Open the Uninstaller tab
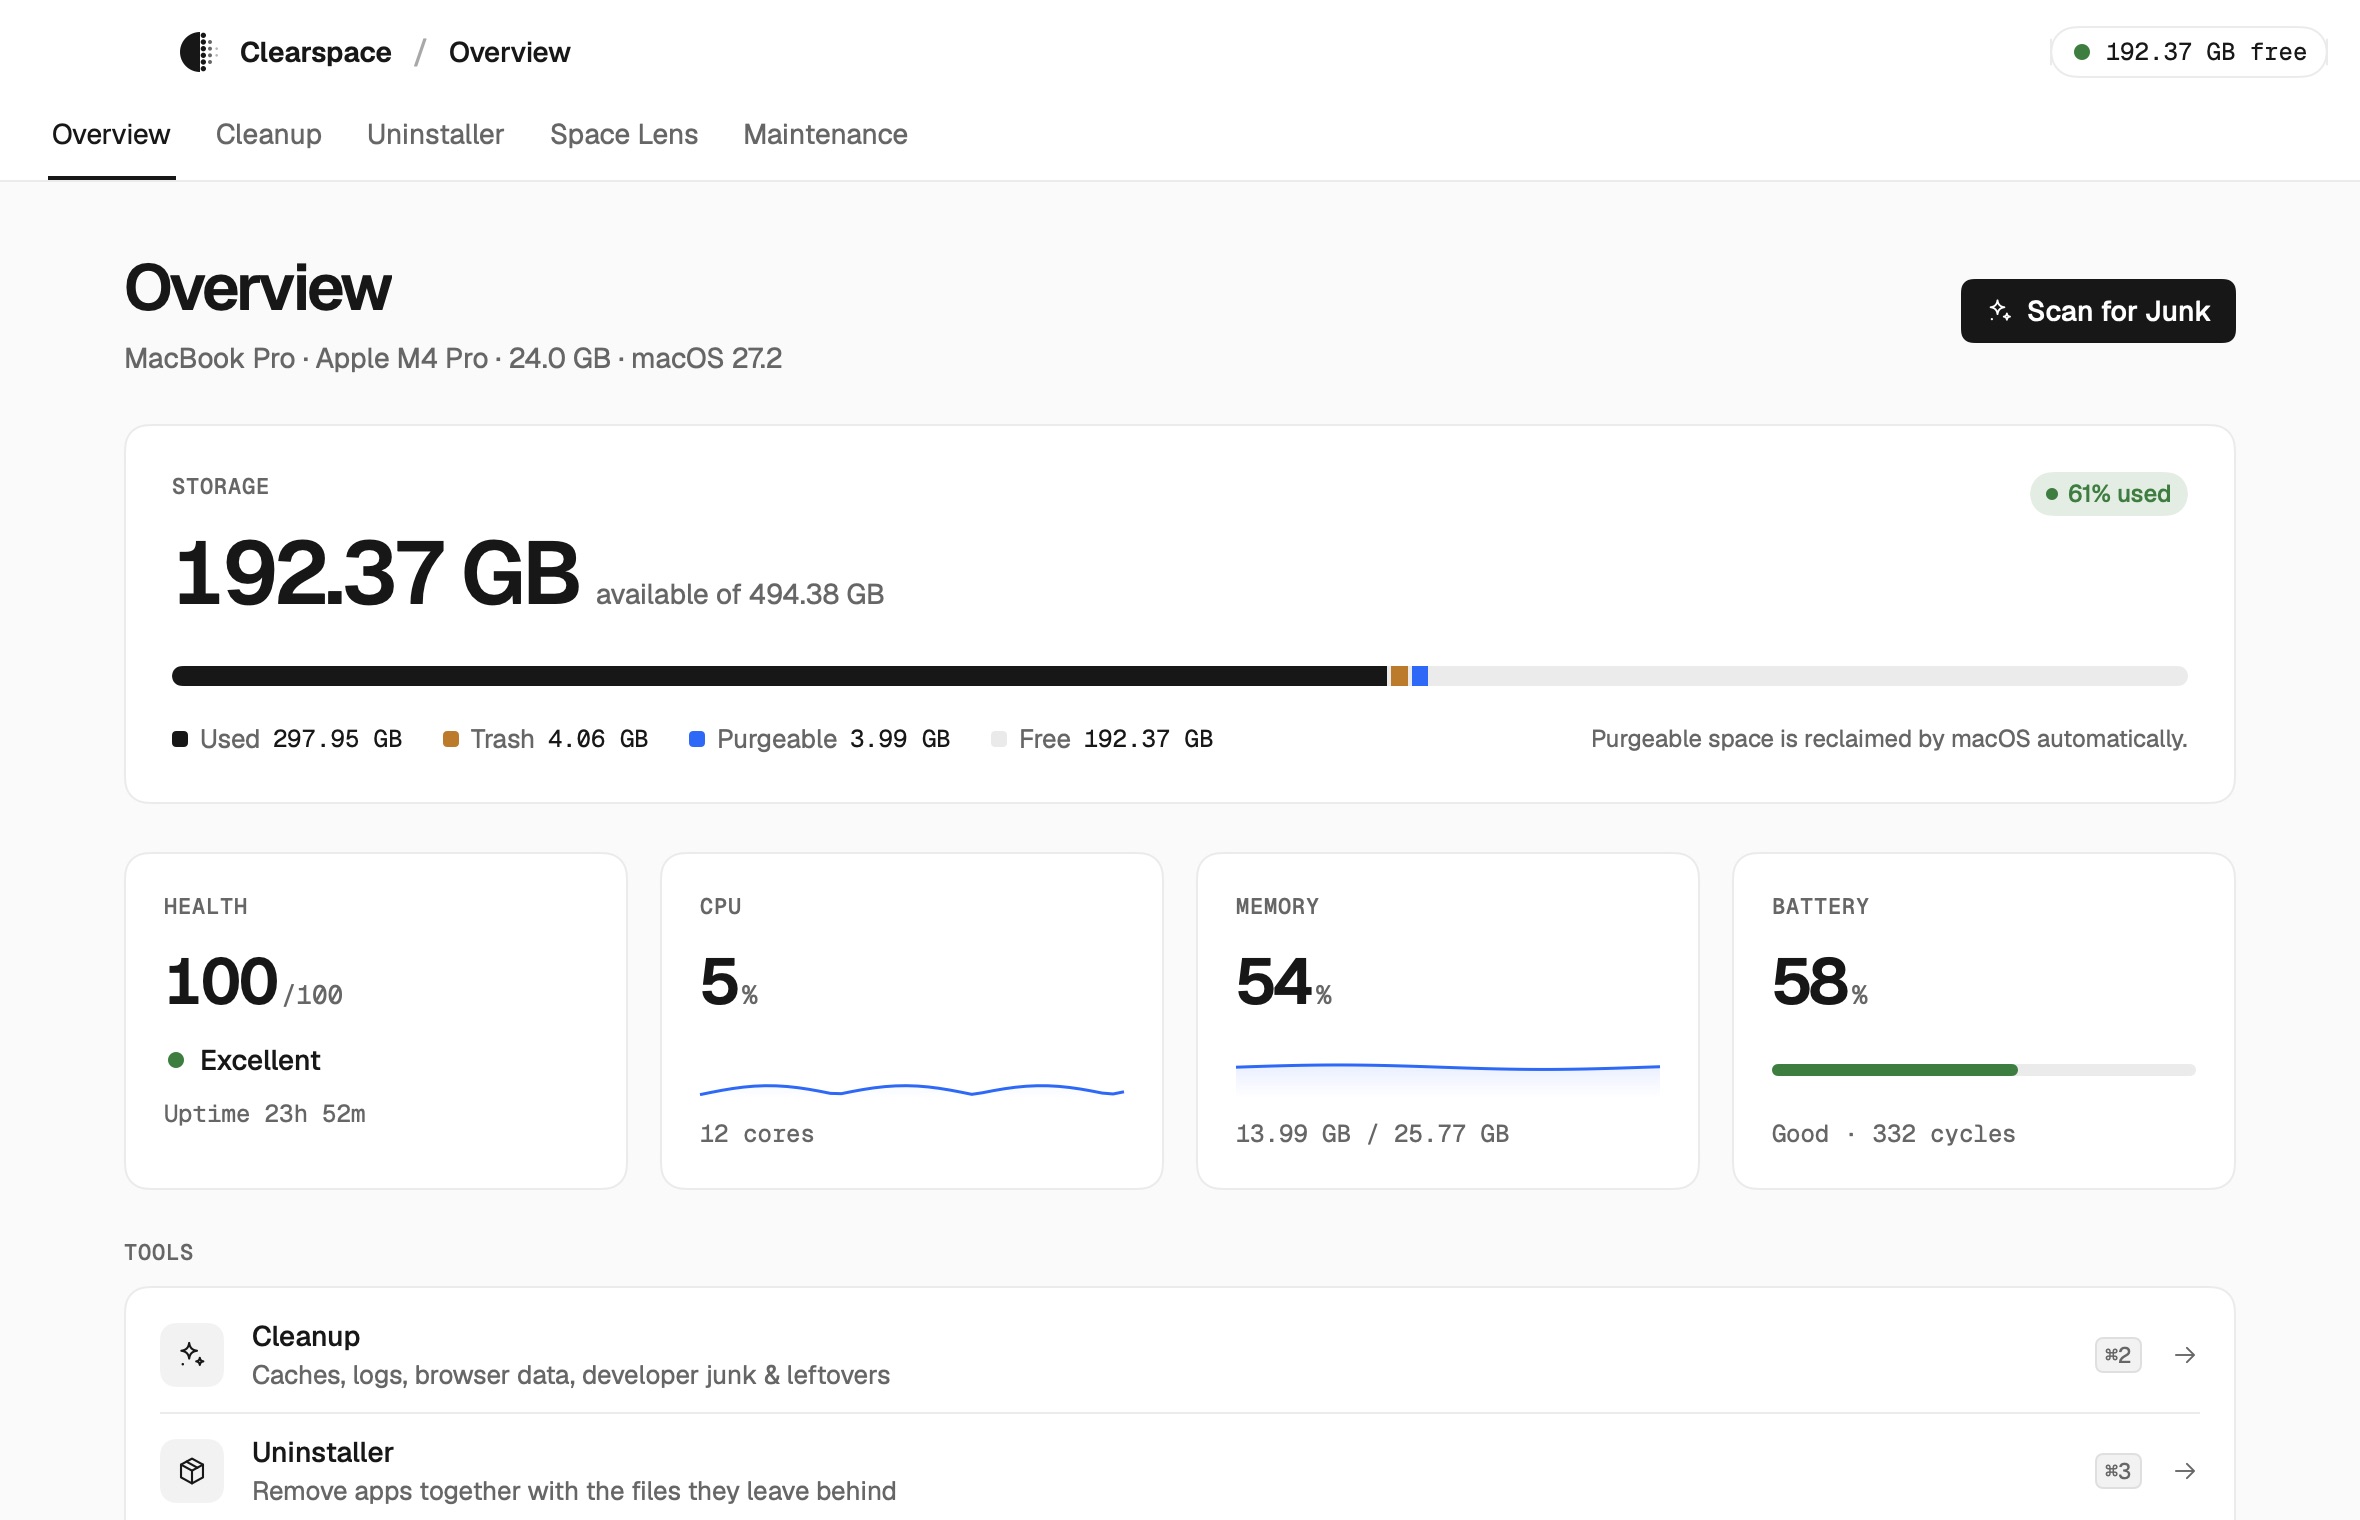The height and width of the screenshot is (1520, 2360). coord(435,134)
